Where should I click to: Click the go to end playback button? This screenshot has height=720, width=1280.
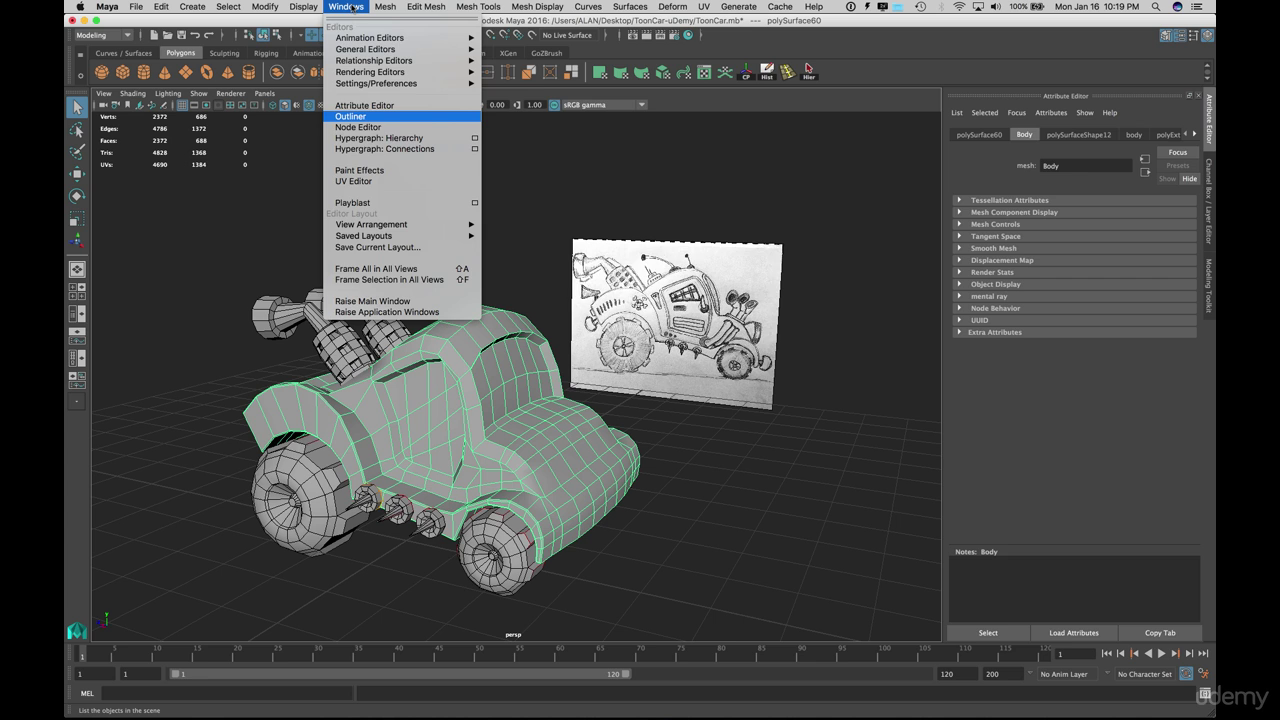(1203, 653)
